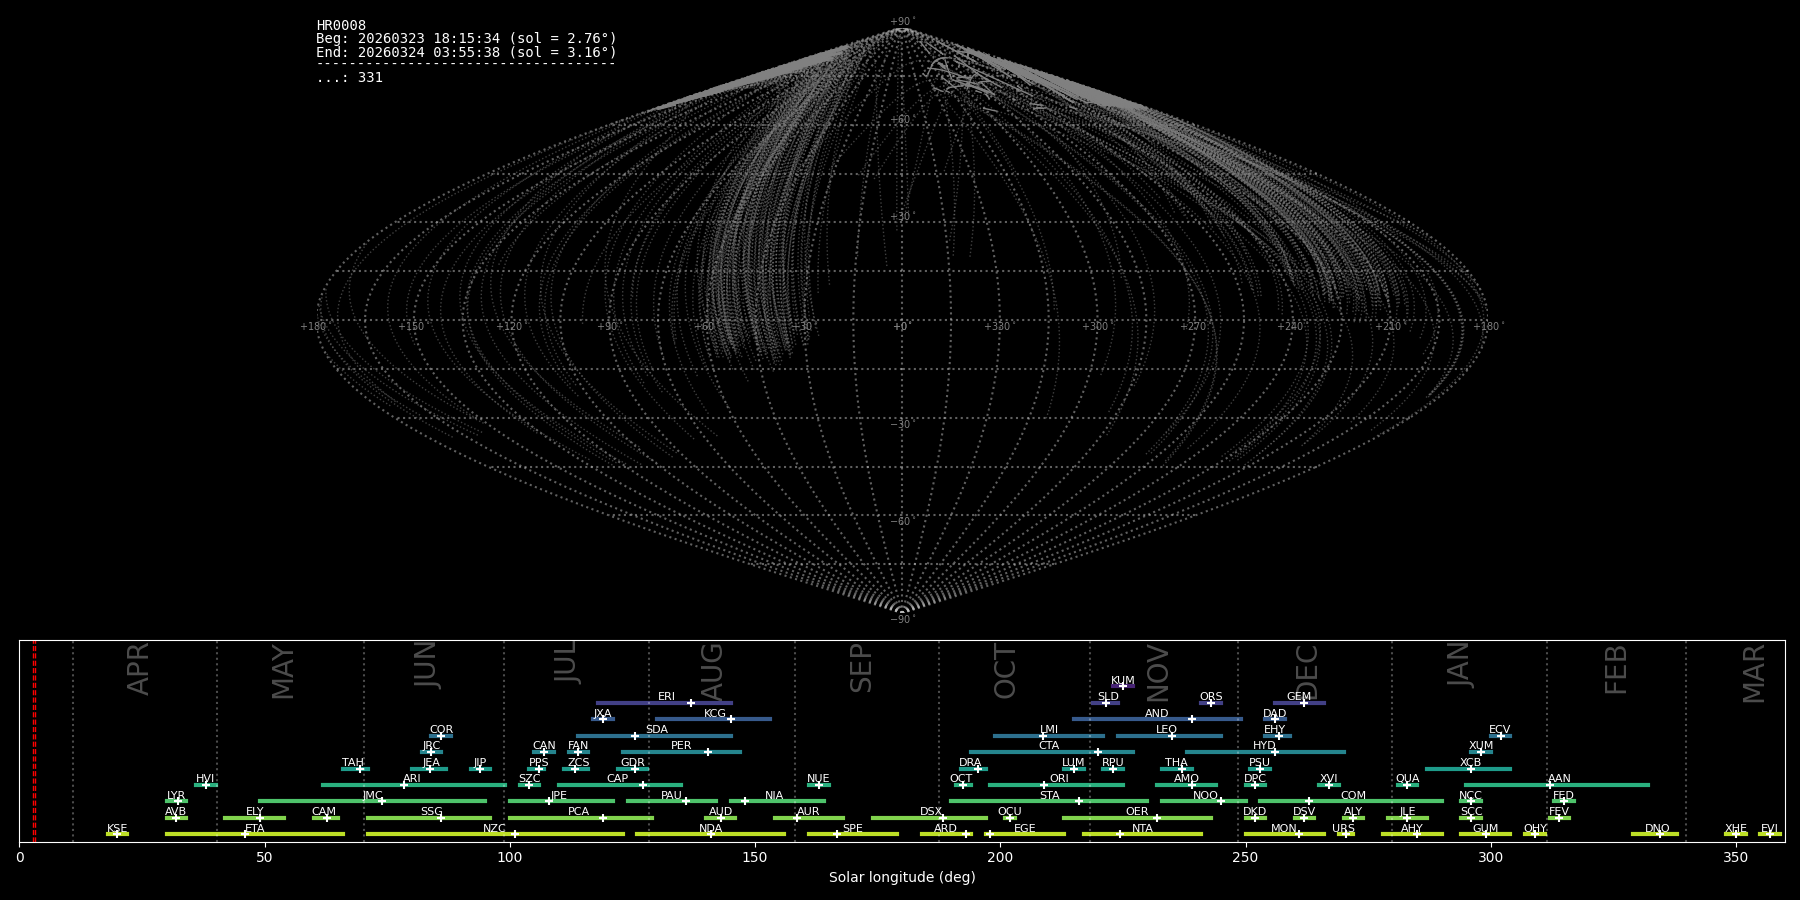The height and width of the screenshot is (900, 1800).
Task: Click the ETA shower label
Action: click(255, 829)
